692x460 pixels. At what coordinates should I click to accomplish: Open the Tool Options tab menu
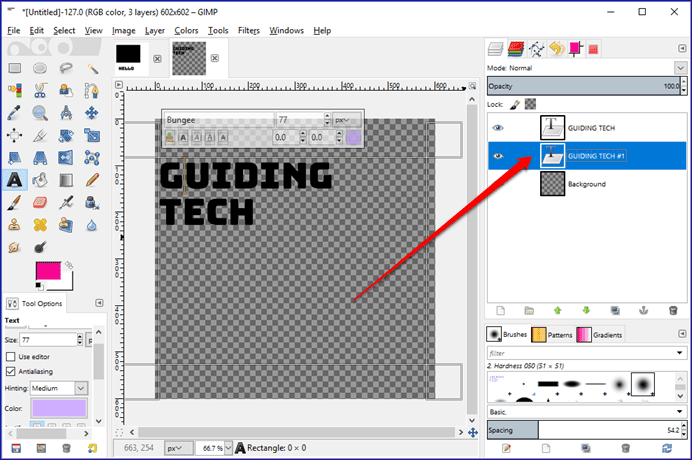[99, 303]
